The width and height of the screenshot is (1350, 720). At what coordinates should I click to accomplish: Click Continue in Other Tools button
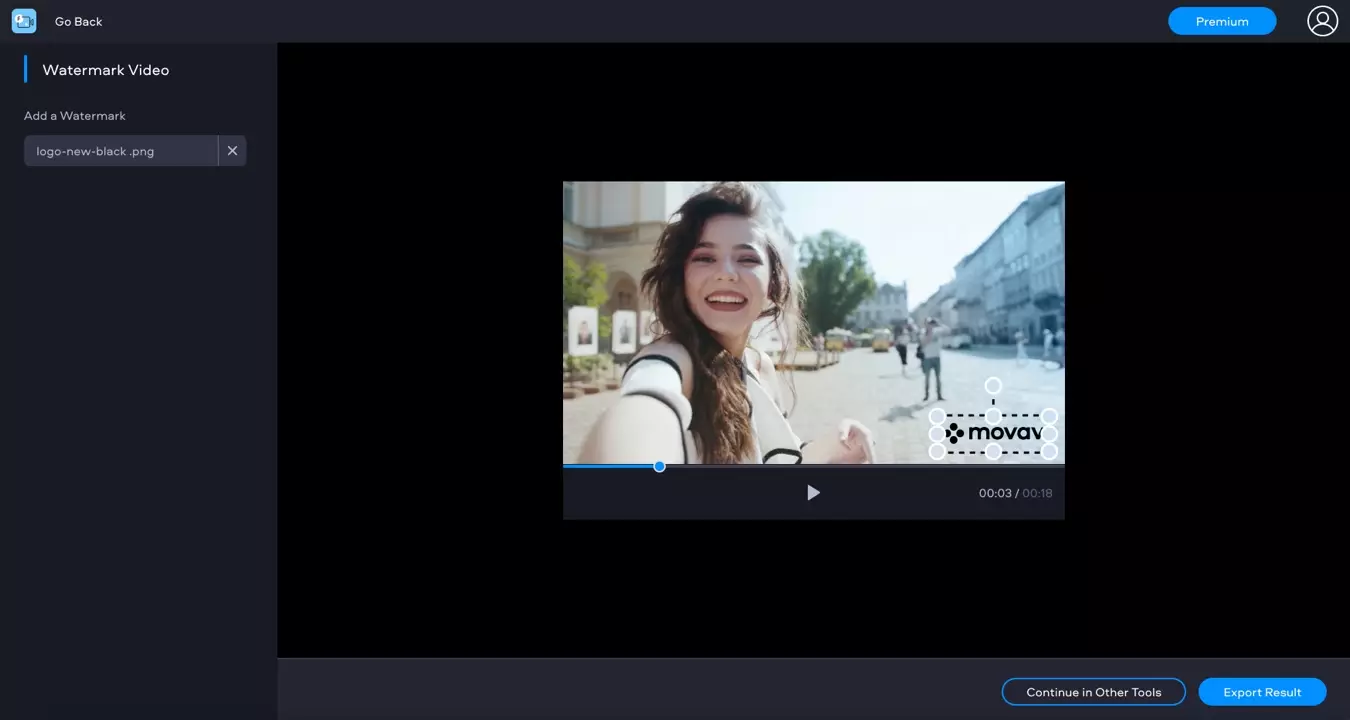pos(1094,692)
